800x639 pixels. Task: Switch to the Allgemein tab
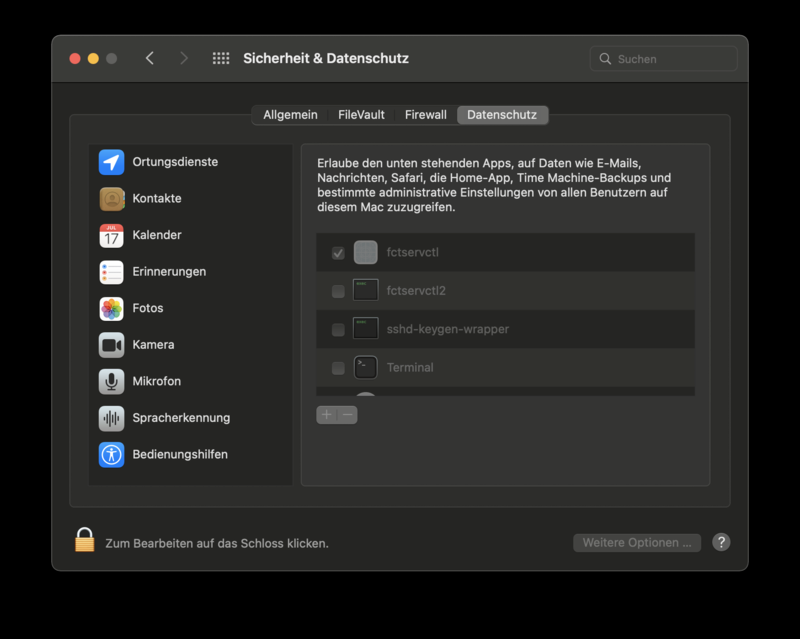pyautogui.click(x=290, y=115)
